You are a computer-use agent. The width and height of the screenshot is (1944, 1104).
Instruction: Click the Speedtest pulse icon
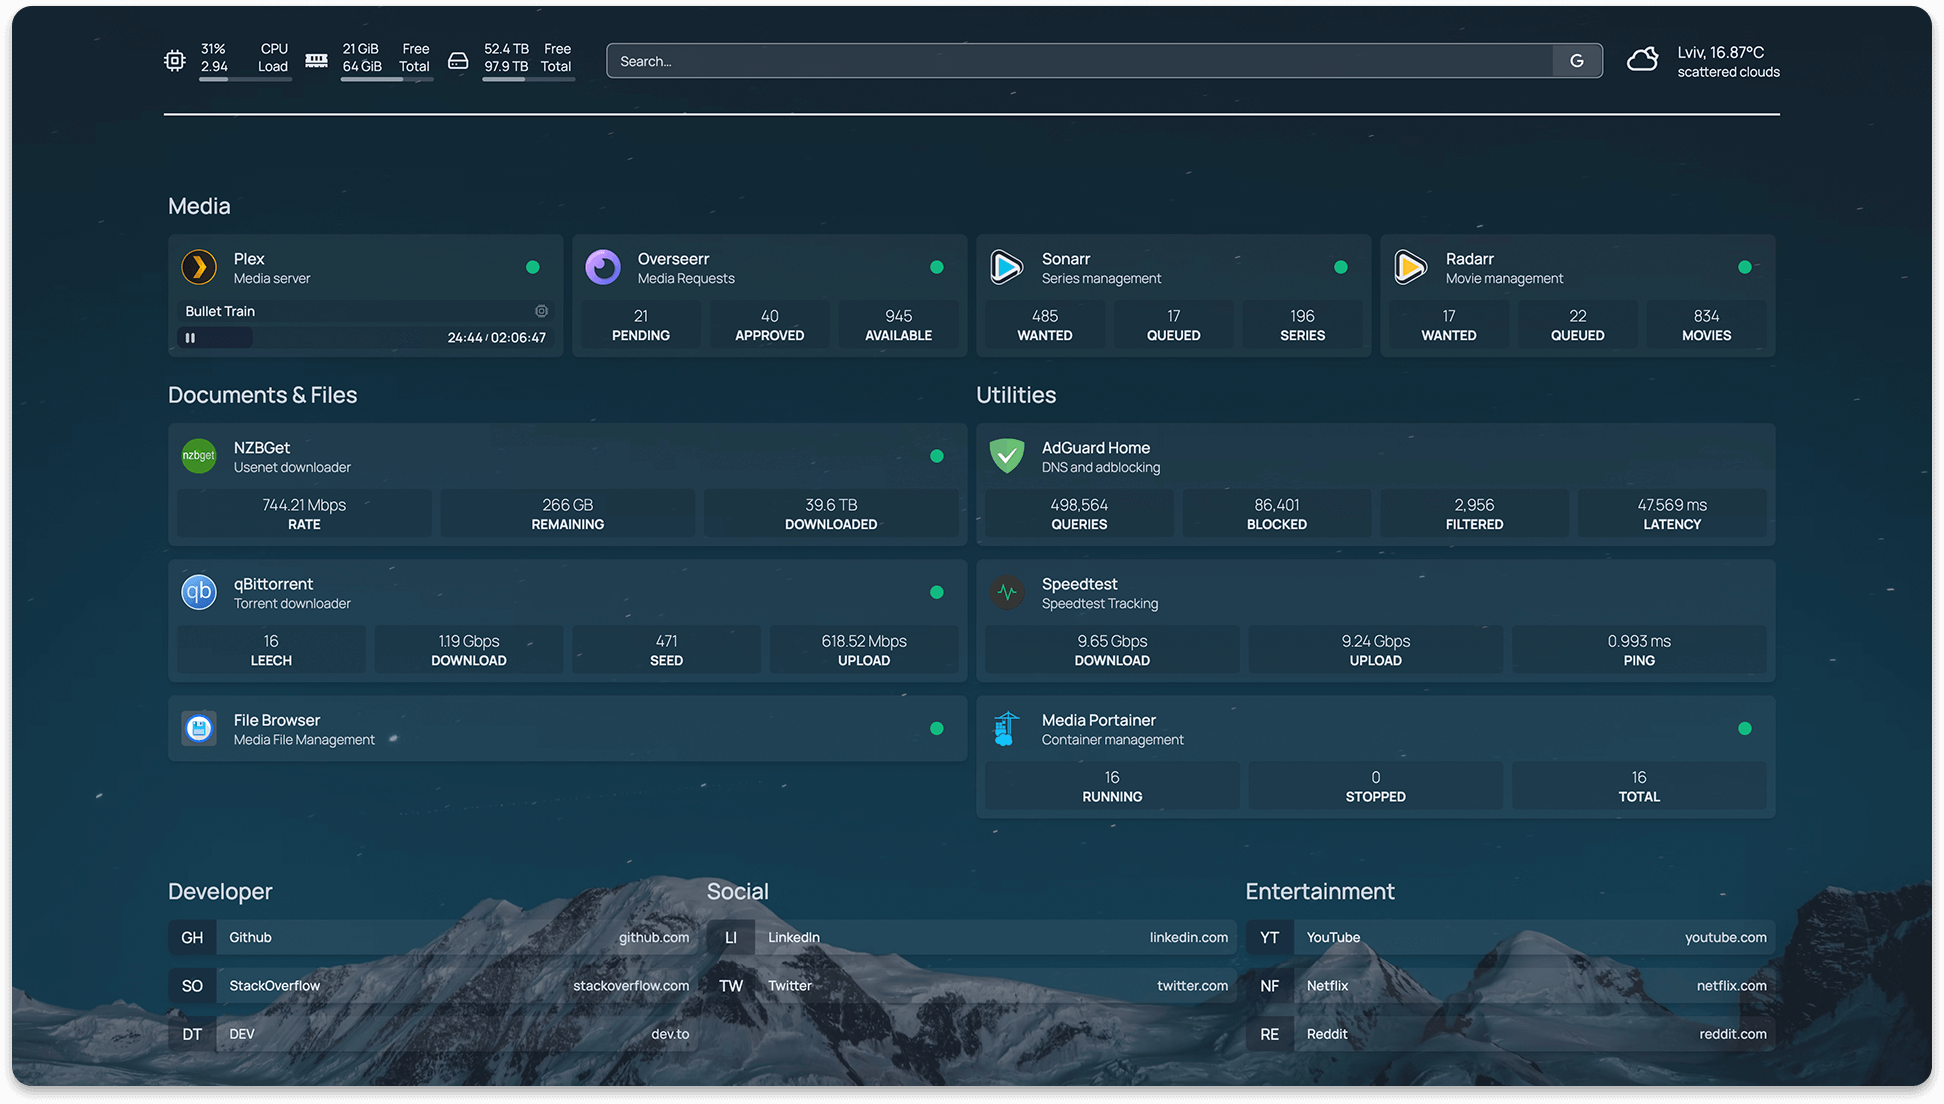(x=1007, y=592)
